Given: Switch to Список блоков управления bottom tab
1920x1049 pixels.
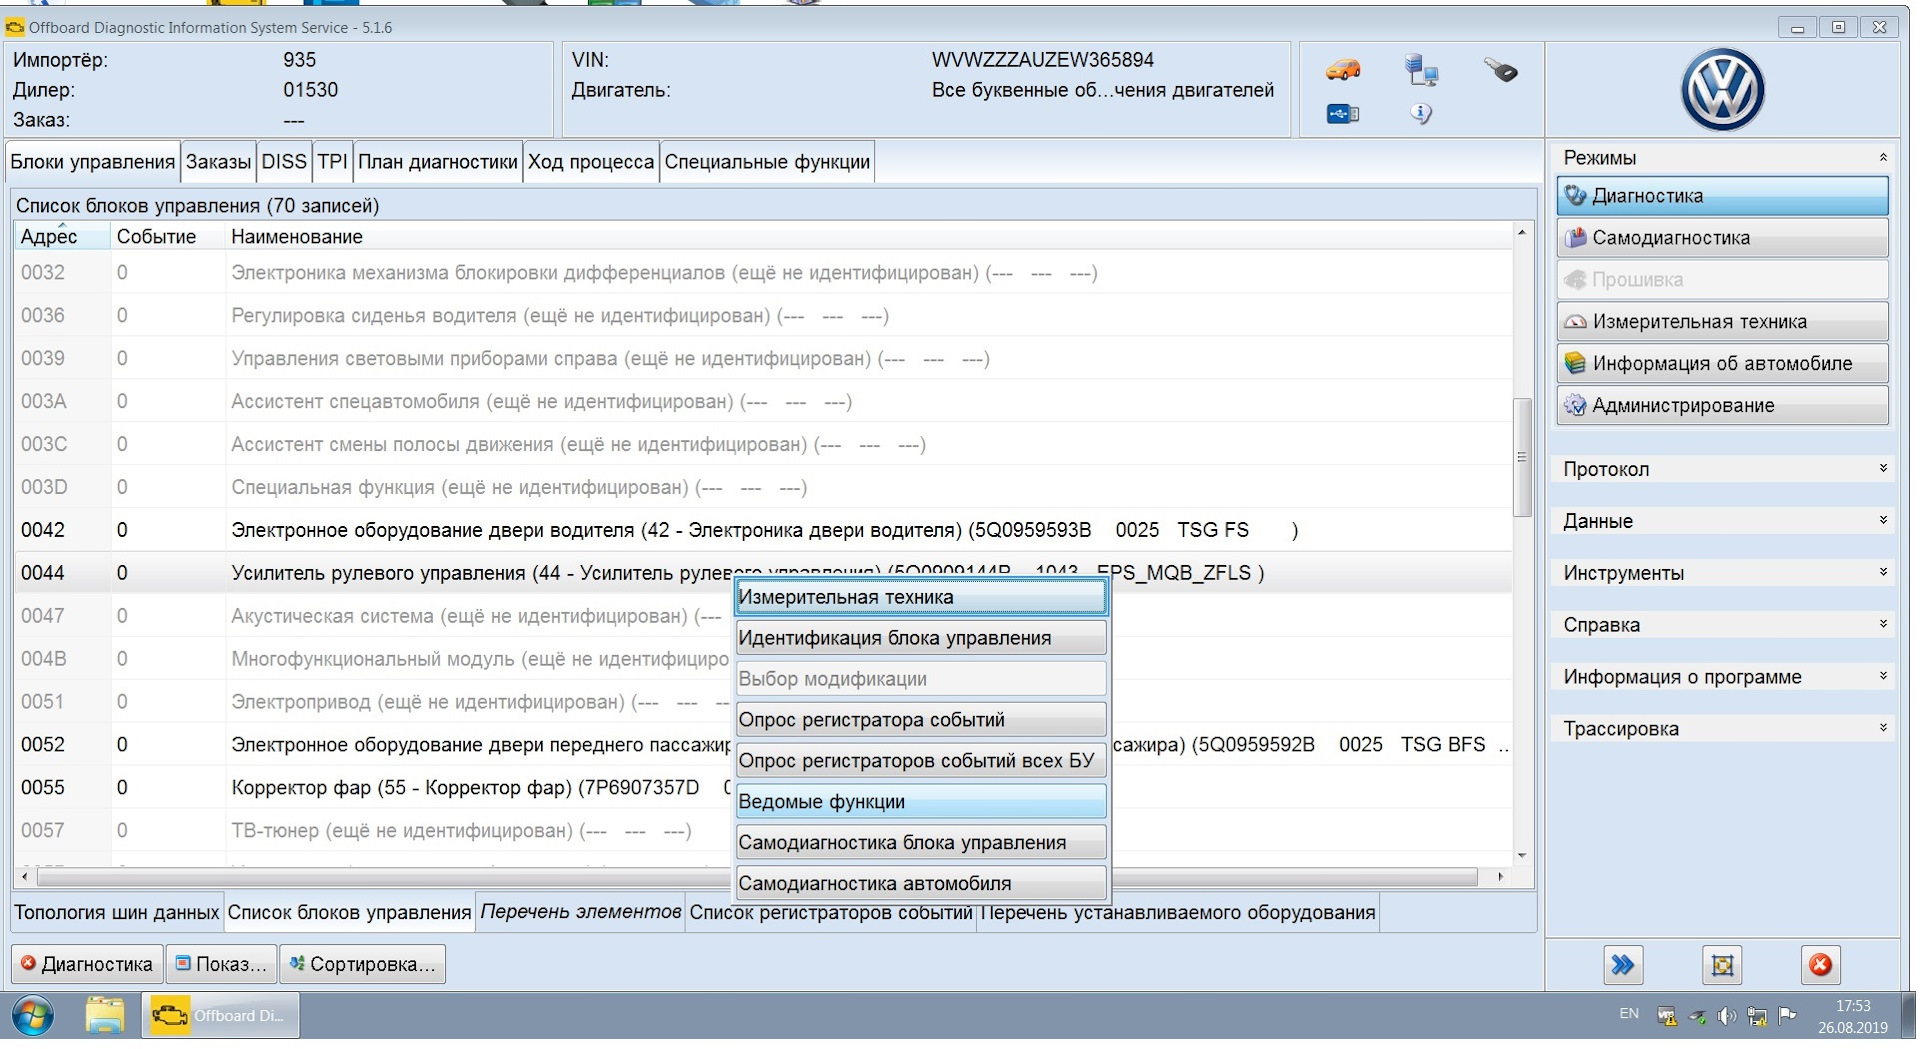Looking at the screenshot, I should coord(349,913).
